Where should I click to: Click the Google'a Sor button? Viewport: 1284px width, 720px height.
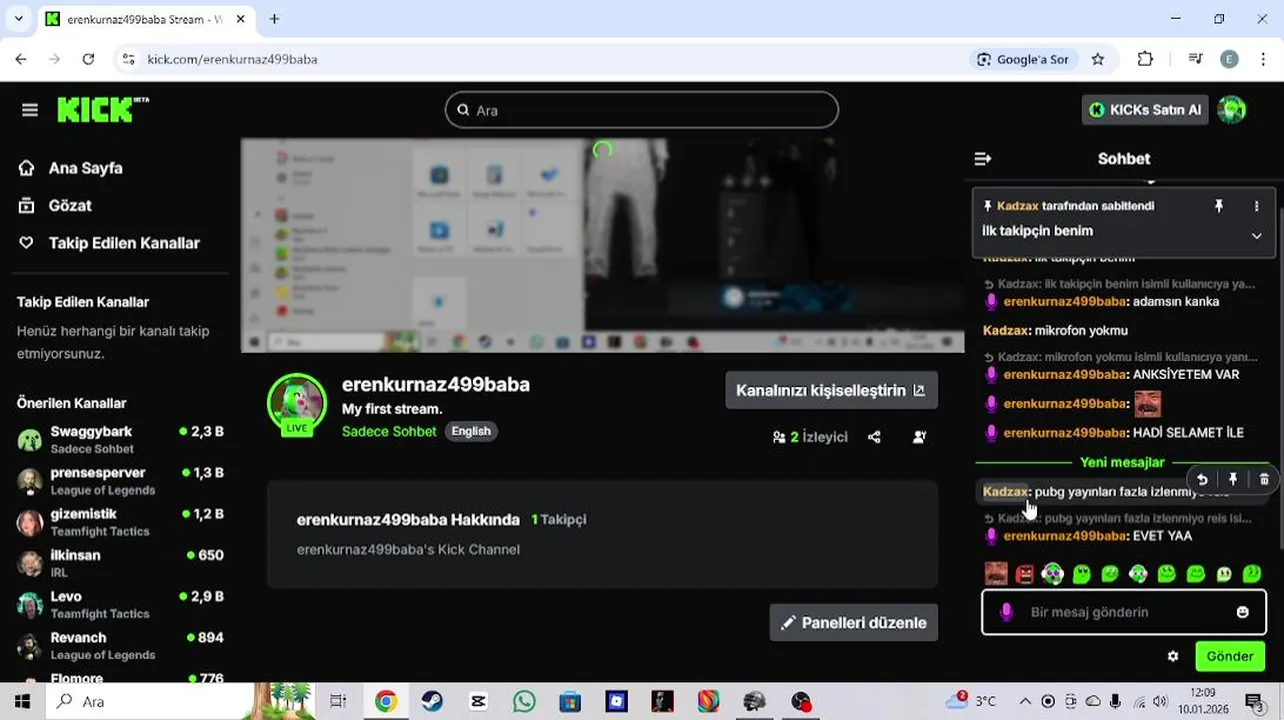(x=1023, y=59)
